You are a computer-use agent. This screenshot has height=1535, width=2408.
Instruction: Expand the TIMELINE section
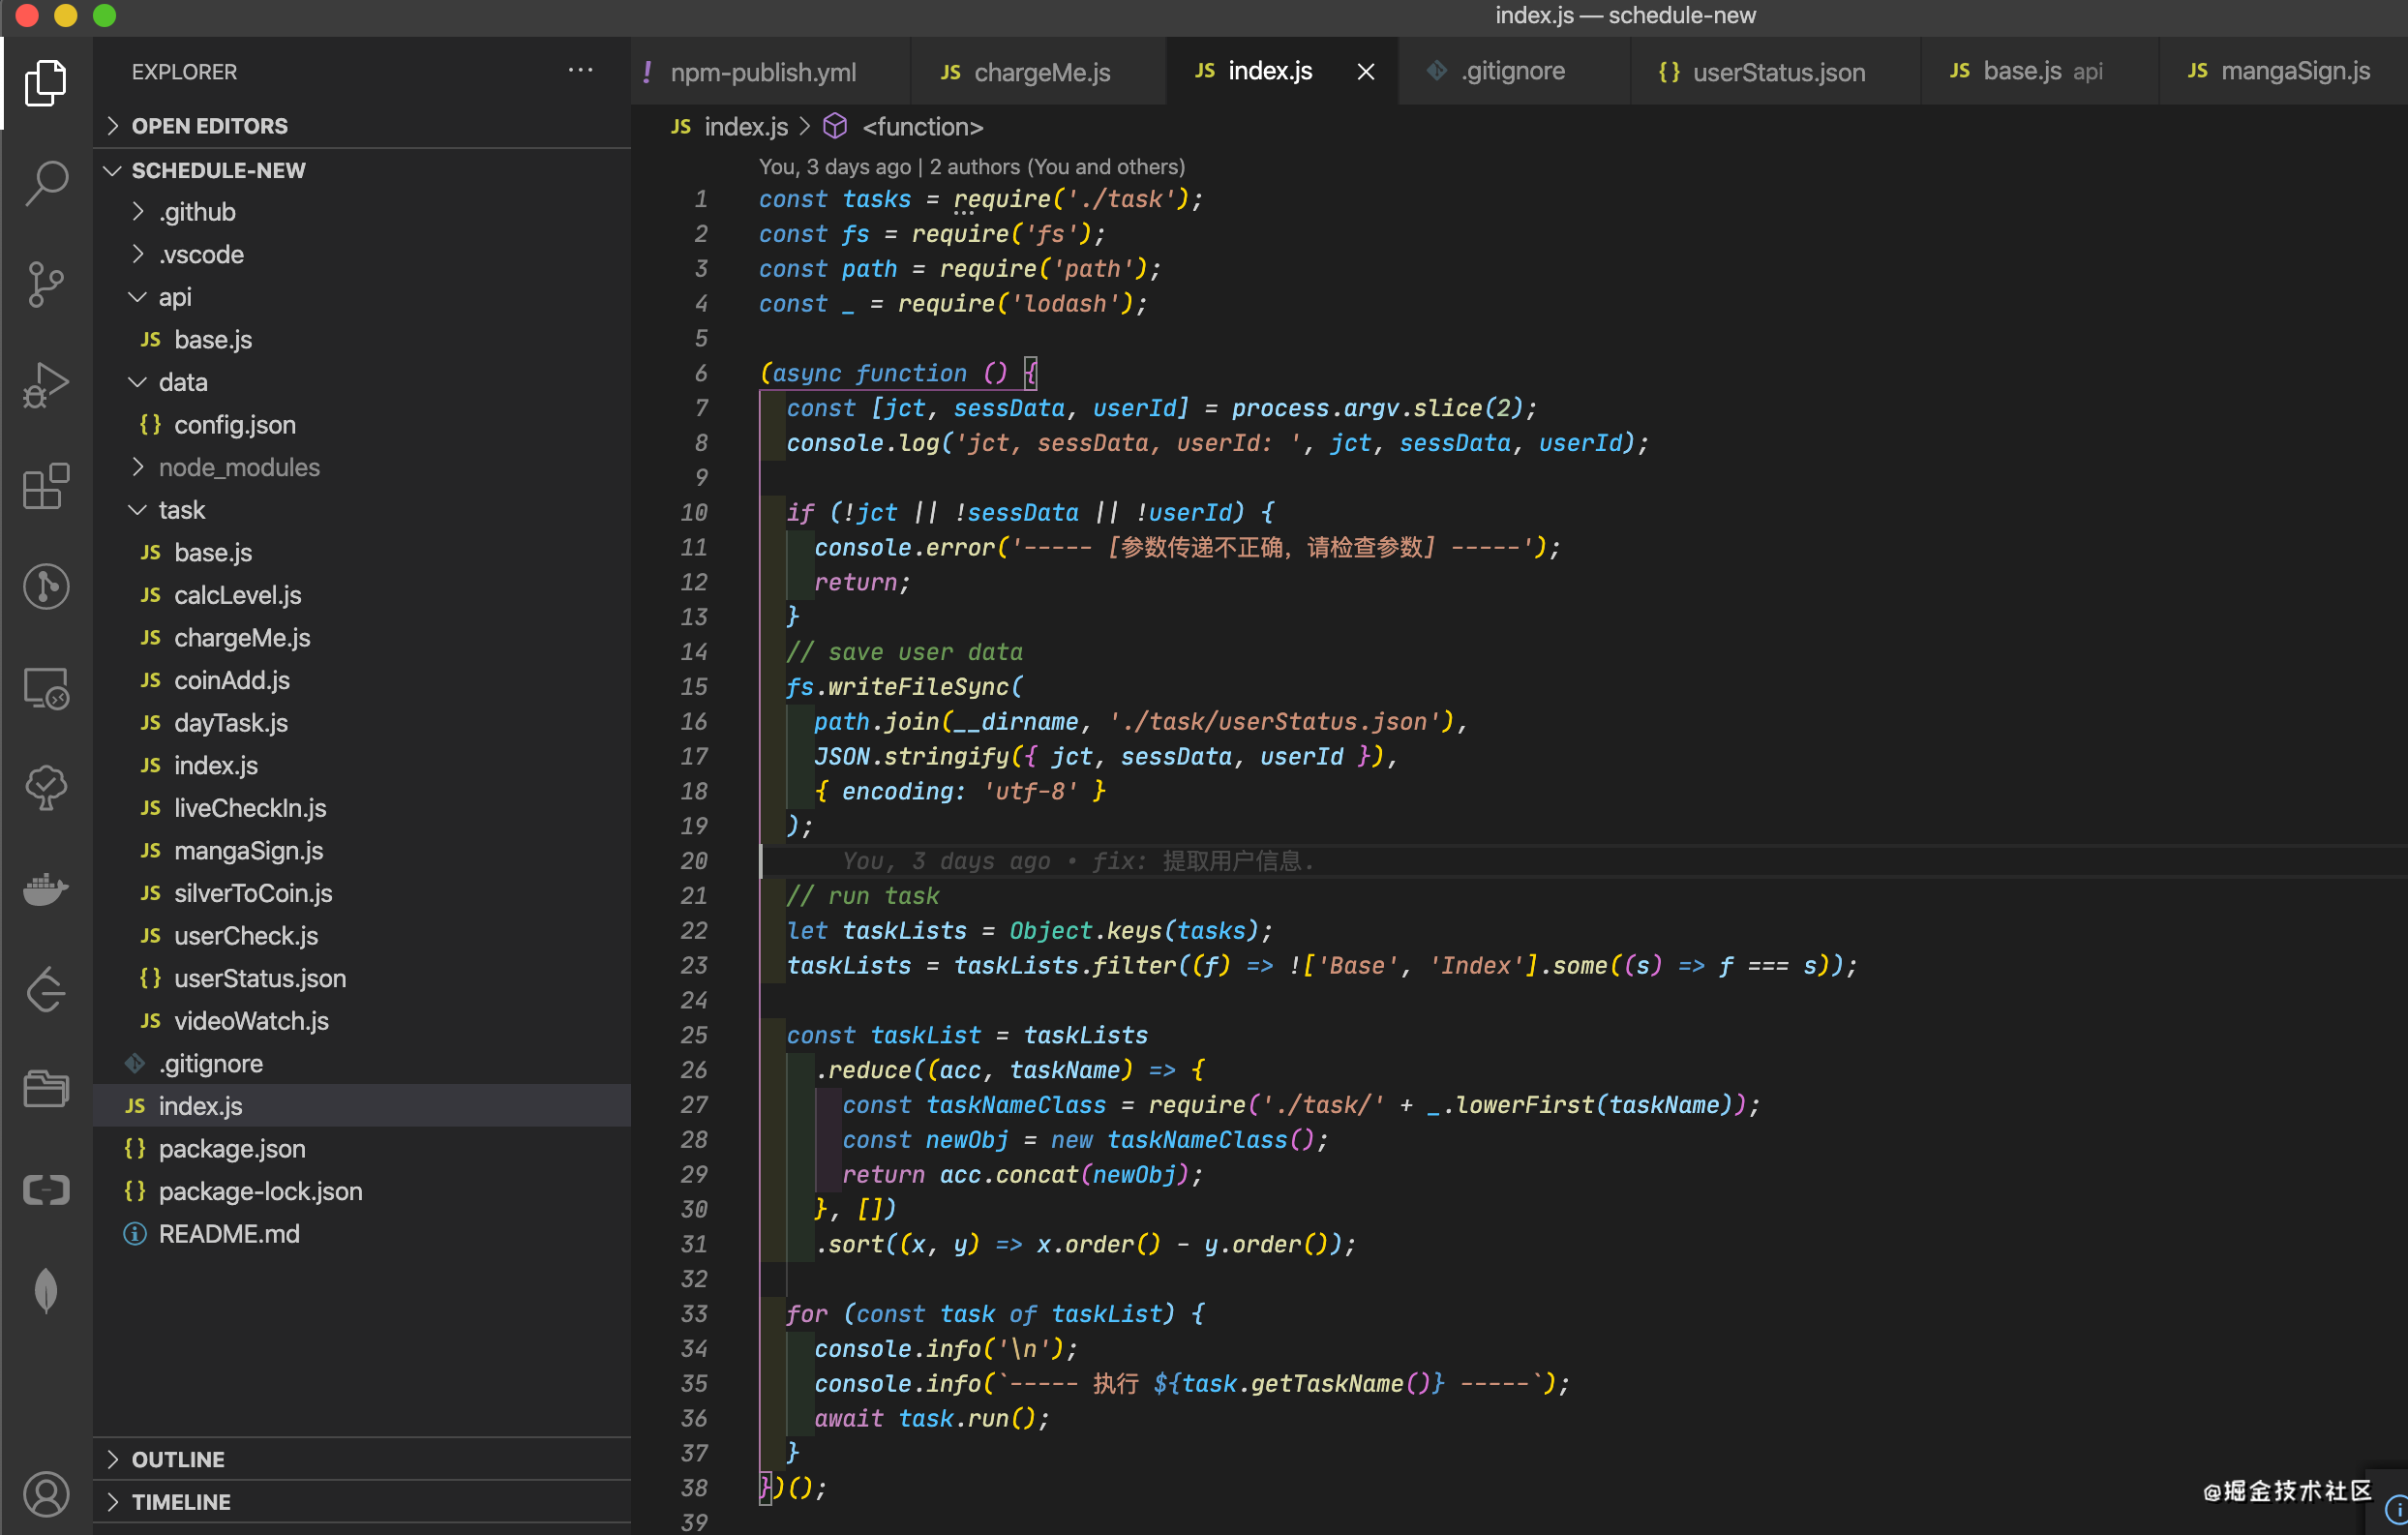[181, 1501]
